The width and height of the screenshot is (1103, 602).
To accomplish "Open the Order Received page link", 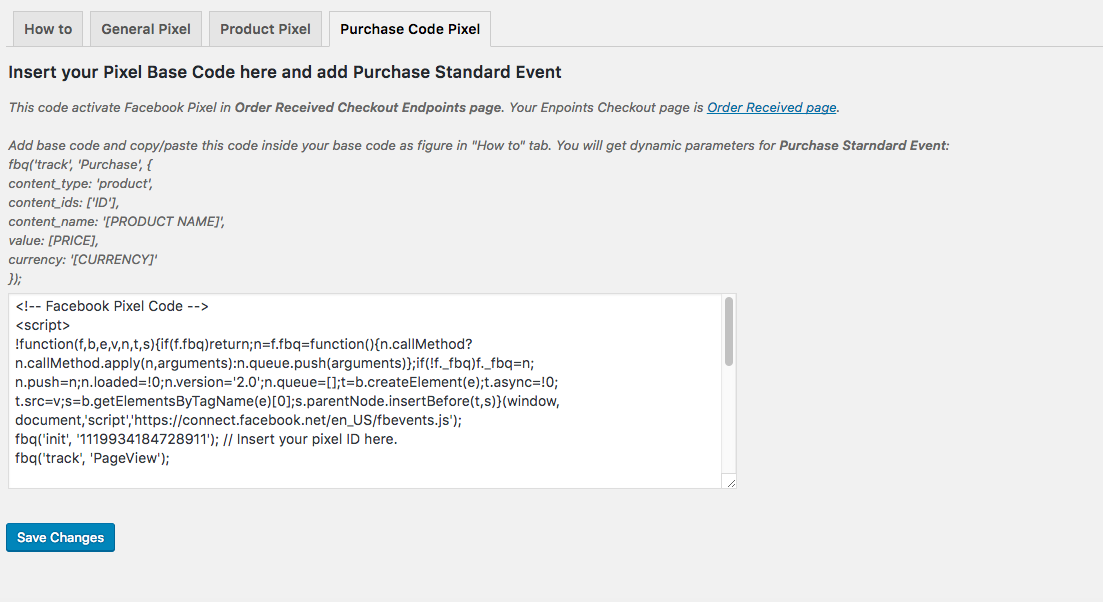I will point(772,108).
